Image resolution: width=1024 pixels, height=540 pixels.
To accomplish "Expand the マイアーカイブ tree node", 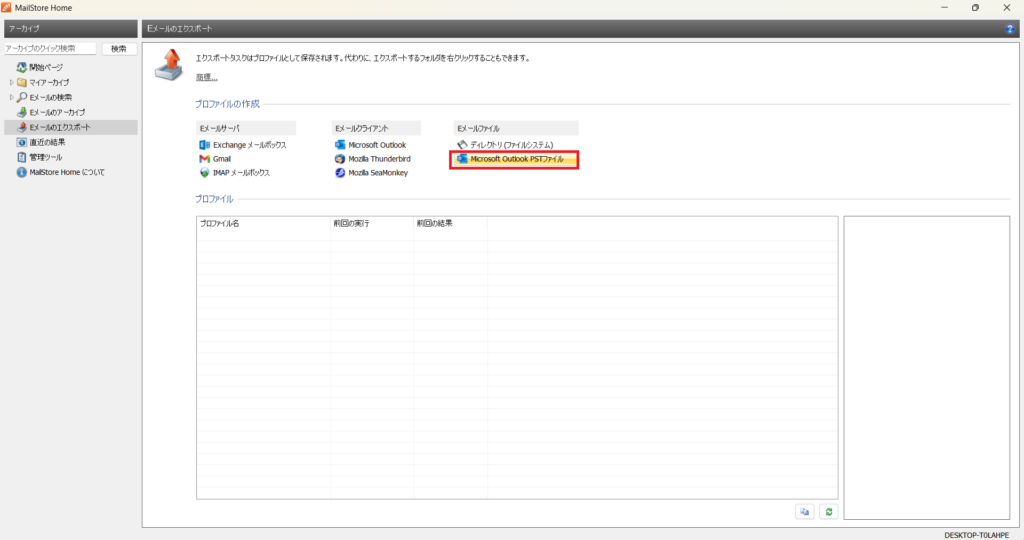I will (11, 82).
